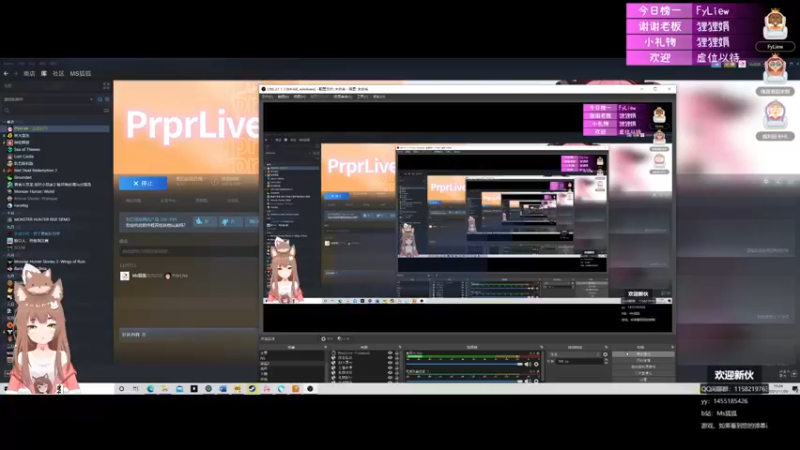This screenshot has height=450, width=800.
Task: Open File Explorer from the taskbar
Action: (164, 389)
